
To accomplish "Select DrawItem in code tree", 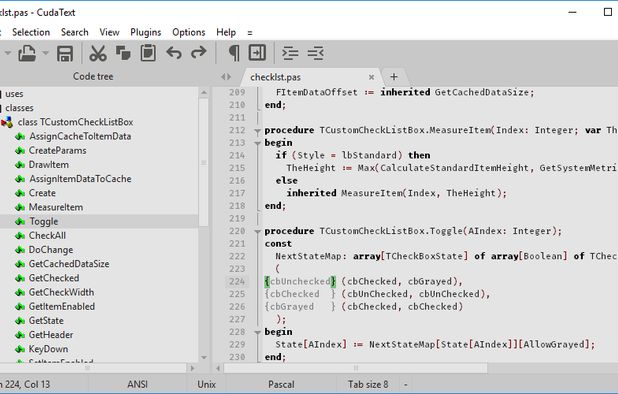I will 48,165.
